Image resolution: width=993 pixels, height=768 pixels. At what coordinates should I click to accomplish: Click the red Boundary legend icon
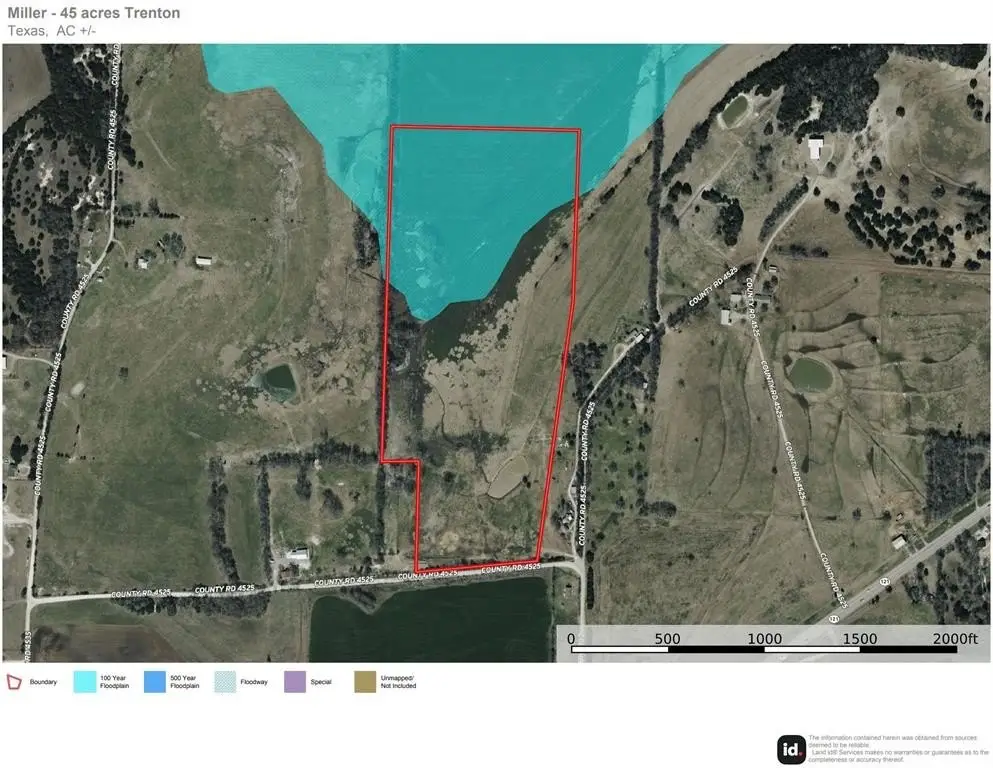tap(14, 682)
